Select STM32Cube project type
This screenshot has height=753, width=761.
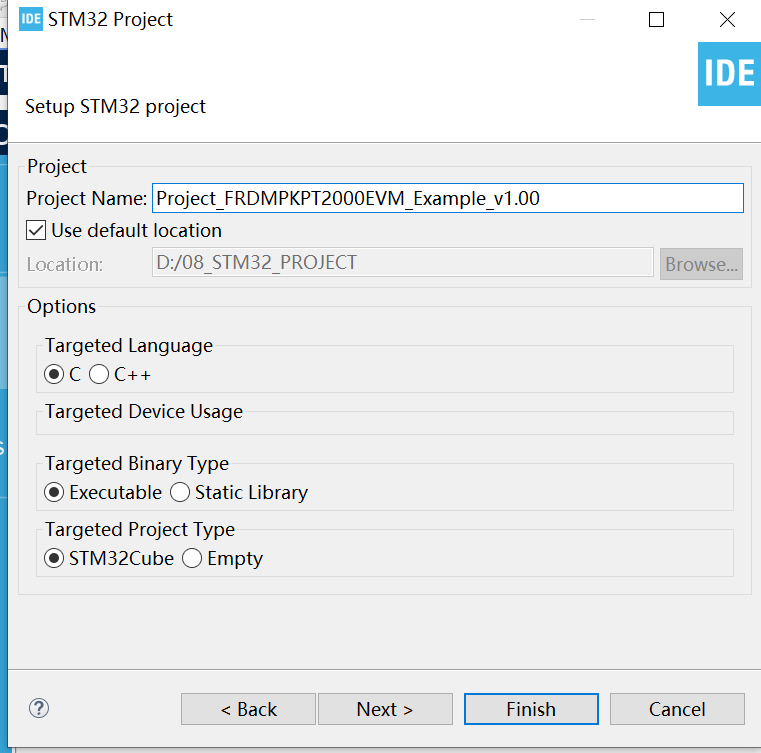pos(54,558)
